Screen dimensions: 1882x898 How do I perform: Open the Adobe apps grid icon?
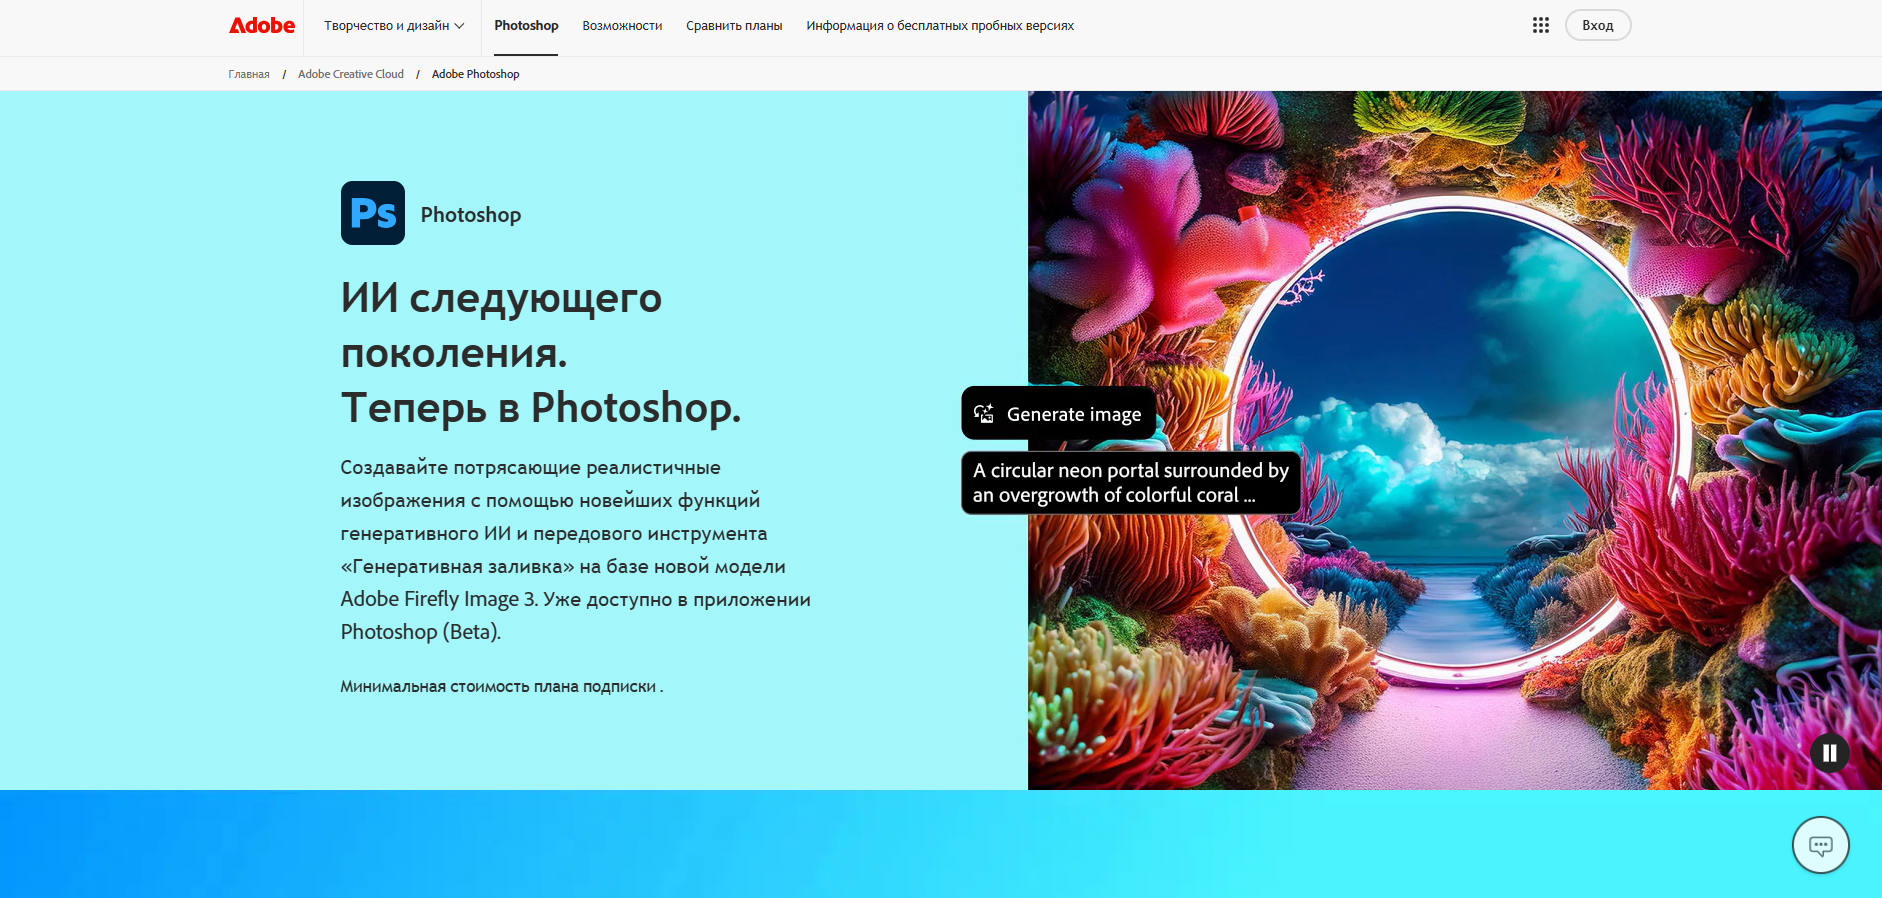tap(1540, 26)
